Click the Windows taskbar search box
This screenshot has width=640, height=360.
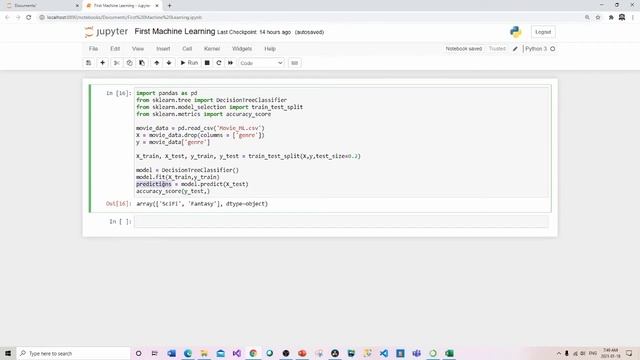pyautogui.click(x=73, y=353)
